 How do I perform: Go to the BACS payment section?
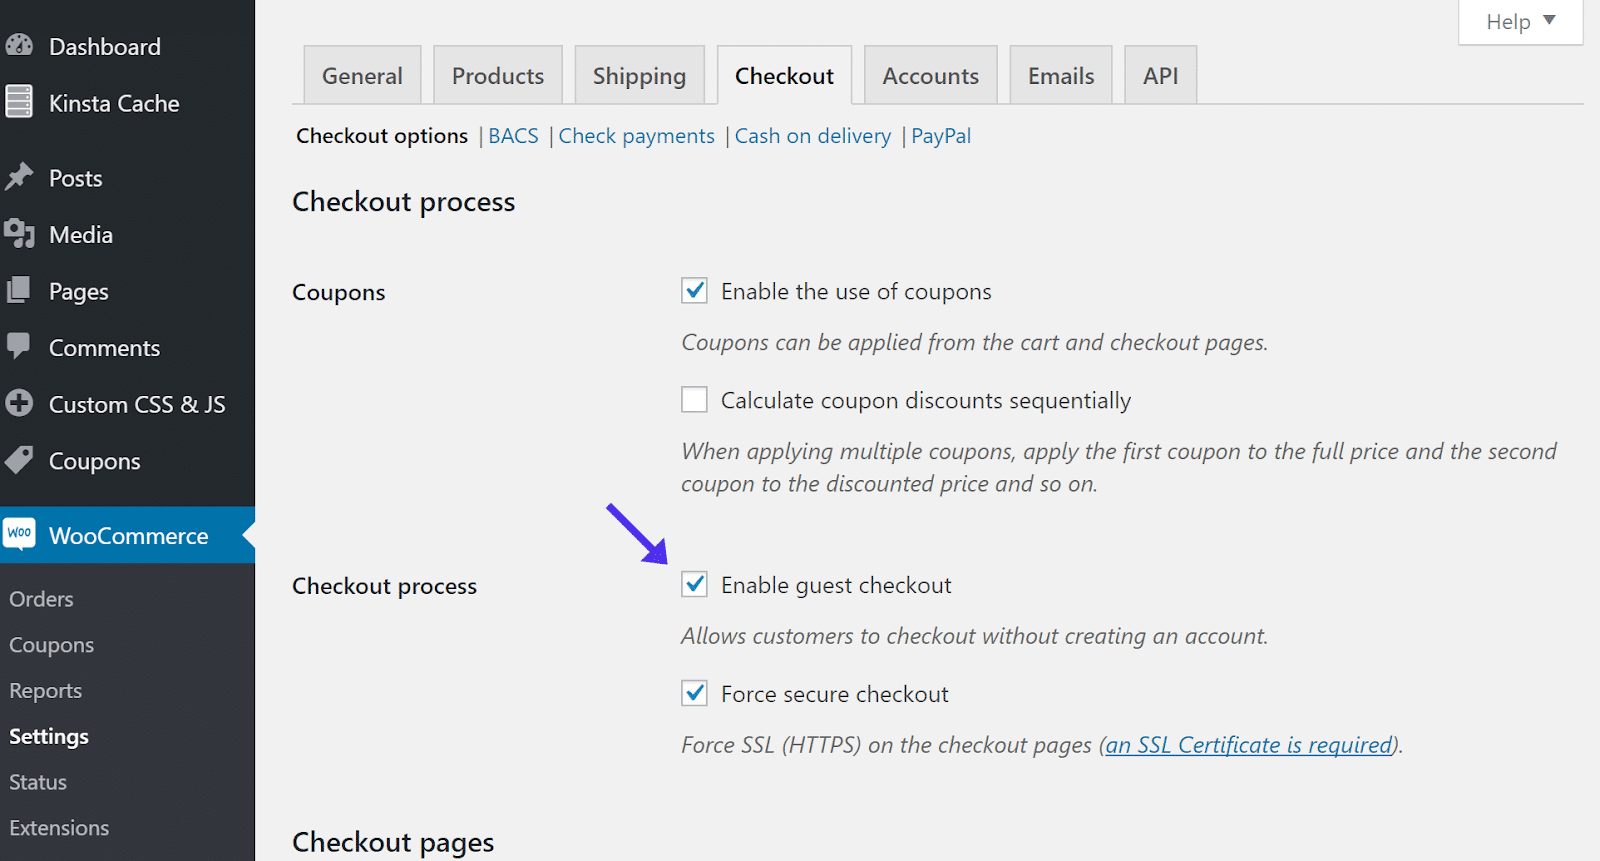(513, 136)
